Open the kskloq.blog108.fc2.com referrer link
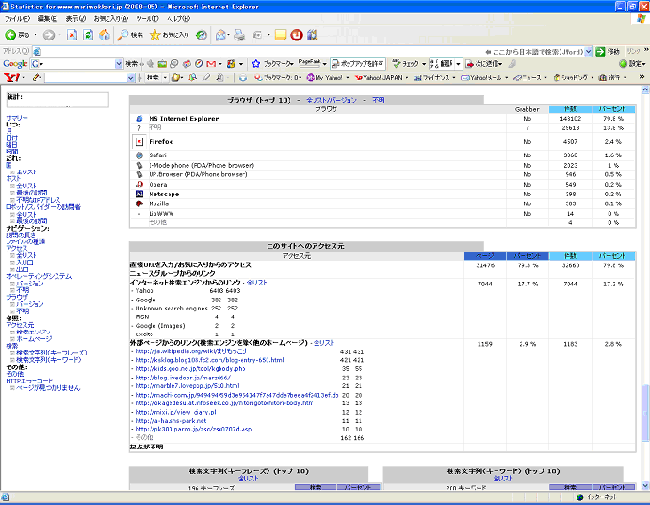650x505 pixels. pyautogui.click(x=210, y=360)
